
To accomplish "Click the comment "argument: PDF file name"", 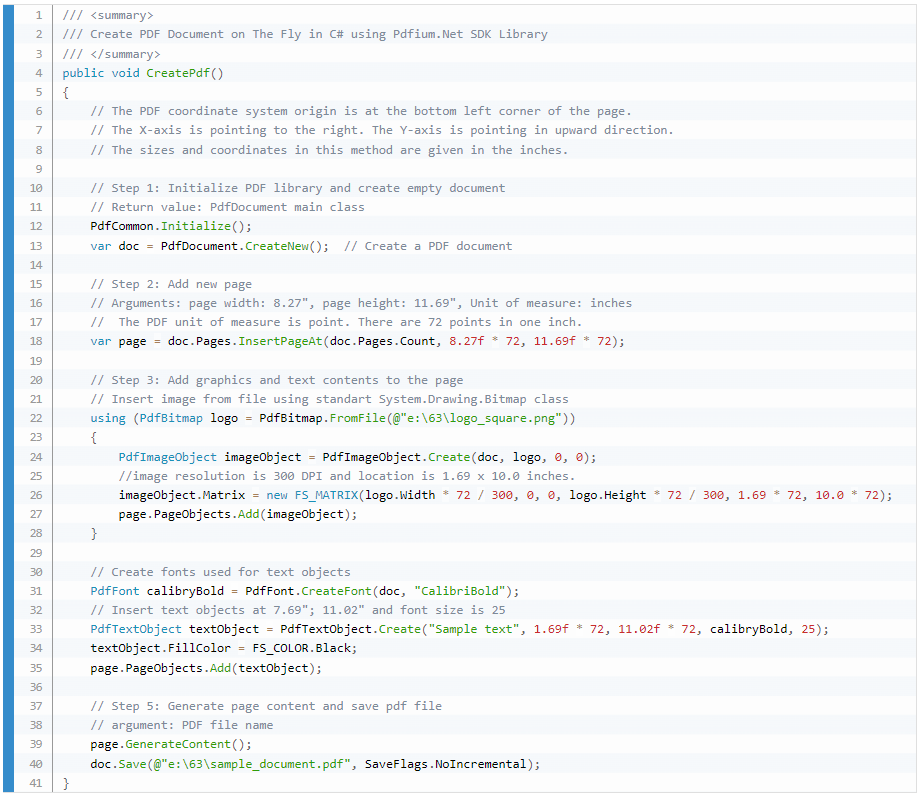I will 182,725.
